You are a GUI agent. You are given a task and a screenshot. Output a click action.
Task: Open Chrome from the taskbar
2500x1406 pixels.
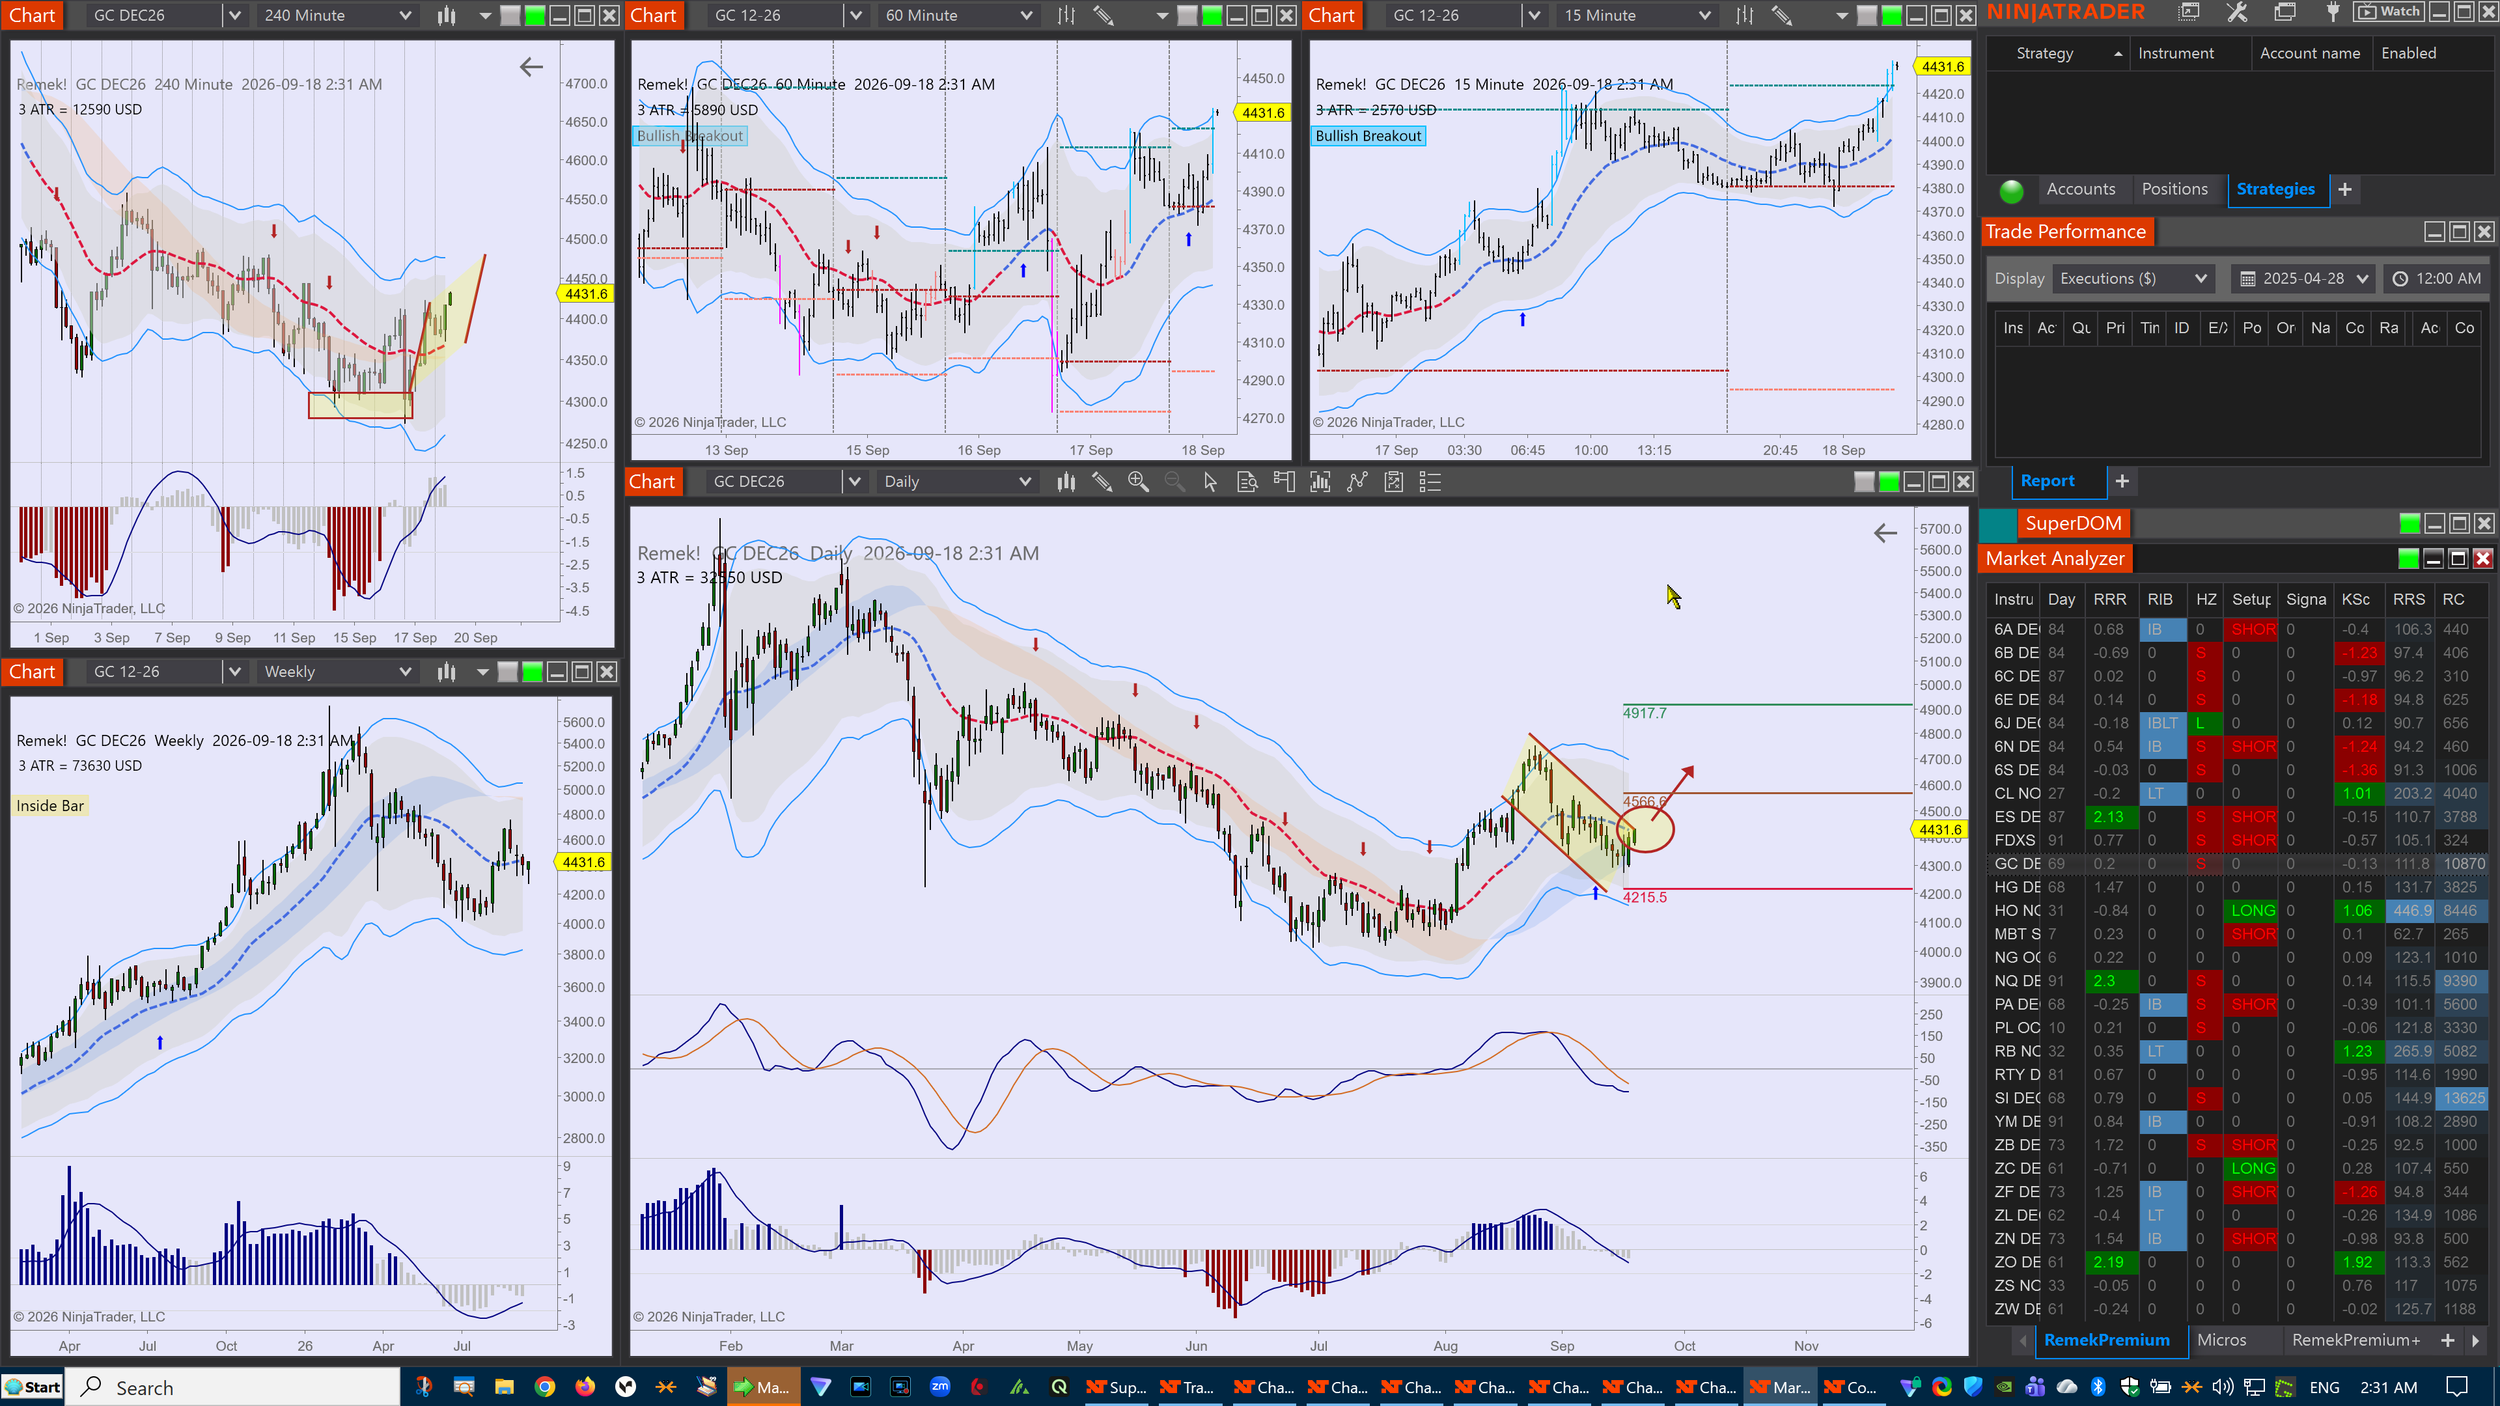(x=545, y=1387)
